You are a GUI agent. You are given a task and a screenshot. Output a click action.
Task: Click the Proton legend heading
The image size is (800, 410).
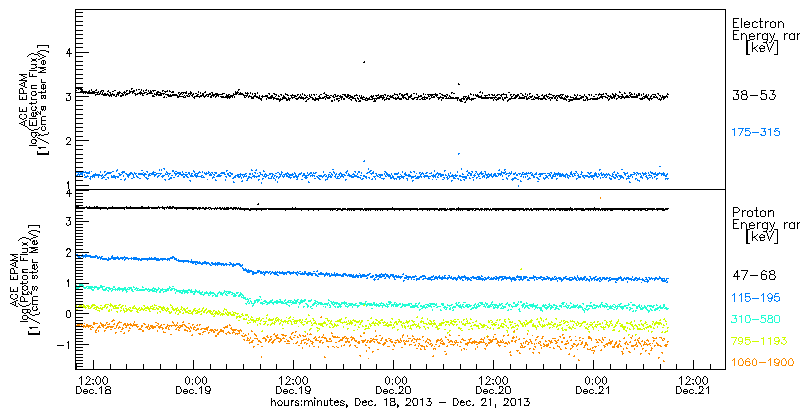[754, 212]
